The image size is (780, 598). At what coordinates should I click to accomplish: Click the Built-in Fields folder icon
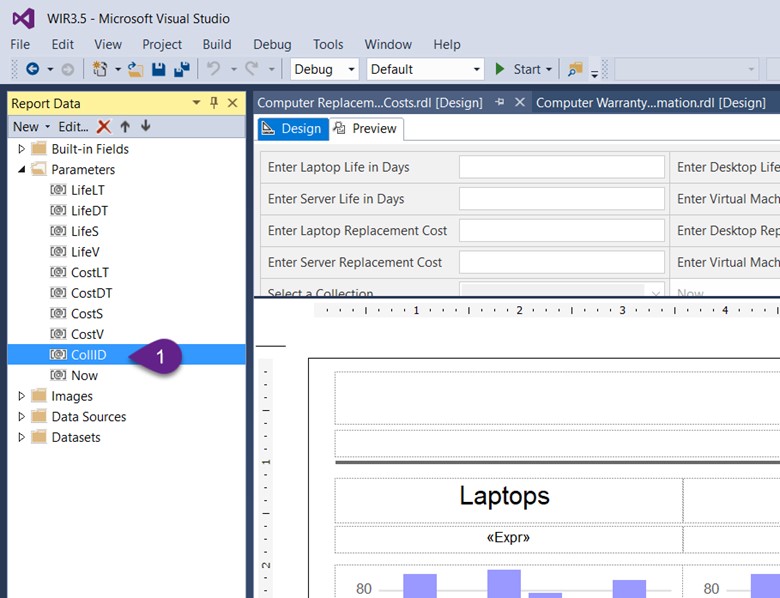click(x=39, y=149)
